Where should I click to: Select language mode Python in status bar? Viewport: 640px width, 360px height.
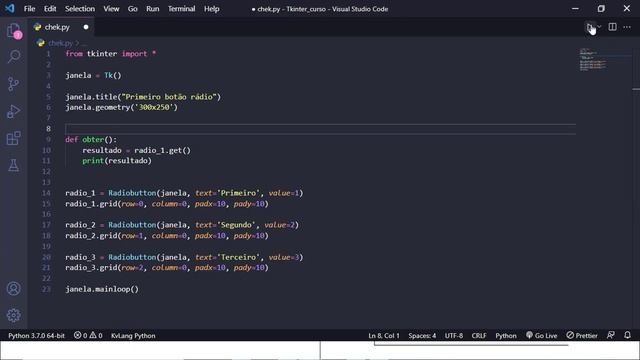click(506, 336)
